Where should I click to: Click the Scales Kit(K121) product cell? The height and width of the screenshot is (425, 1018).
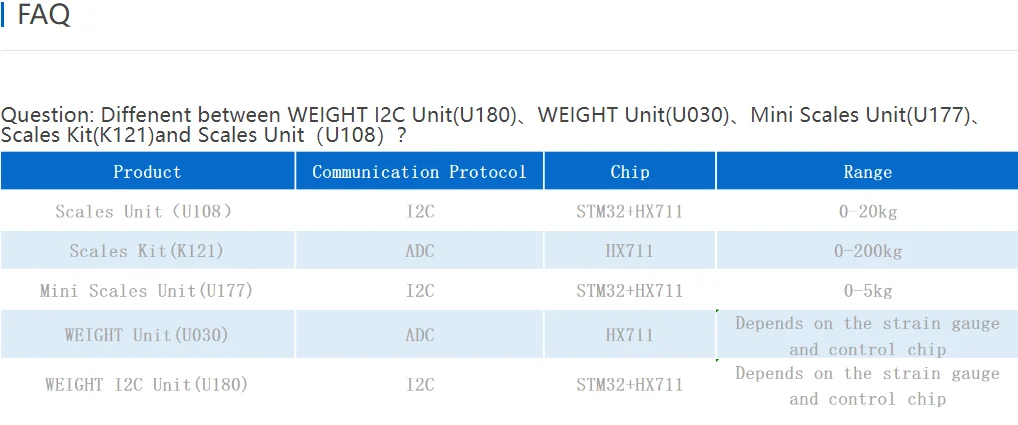click(x=146, y=251)
